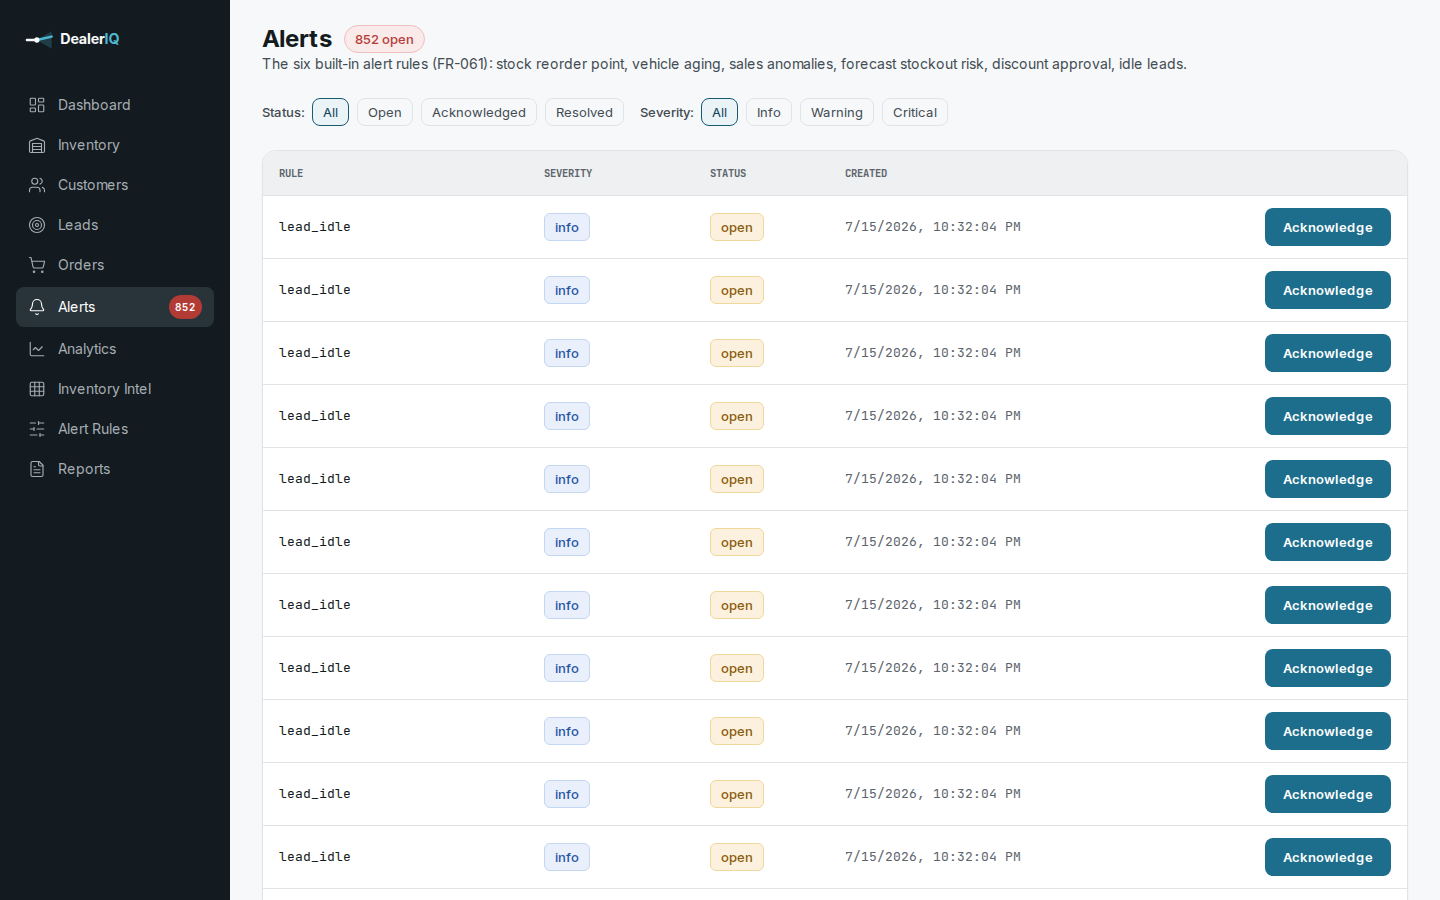Click the Inventory Intel table icon

pyautogui.click(x=37, y=389)
